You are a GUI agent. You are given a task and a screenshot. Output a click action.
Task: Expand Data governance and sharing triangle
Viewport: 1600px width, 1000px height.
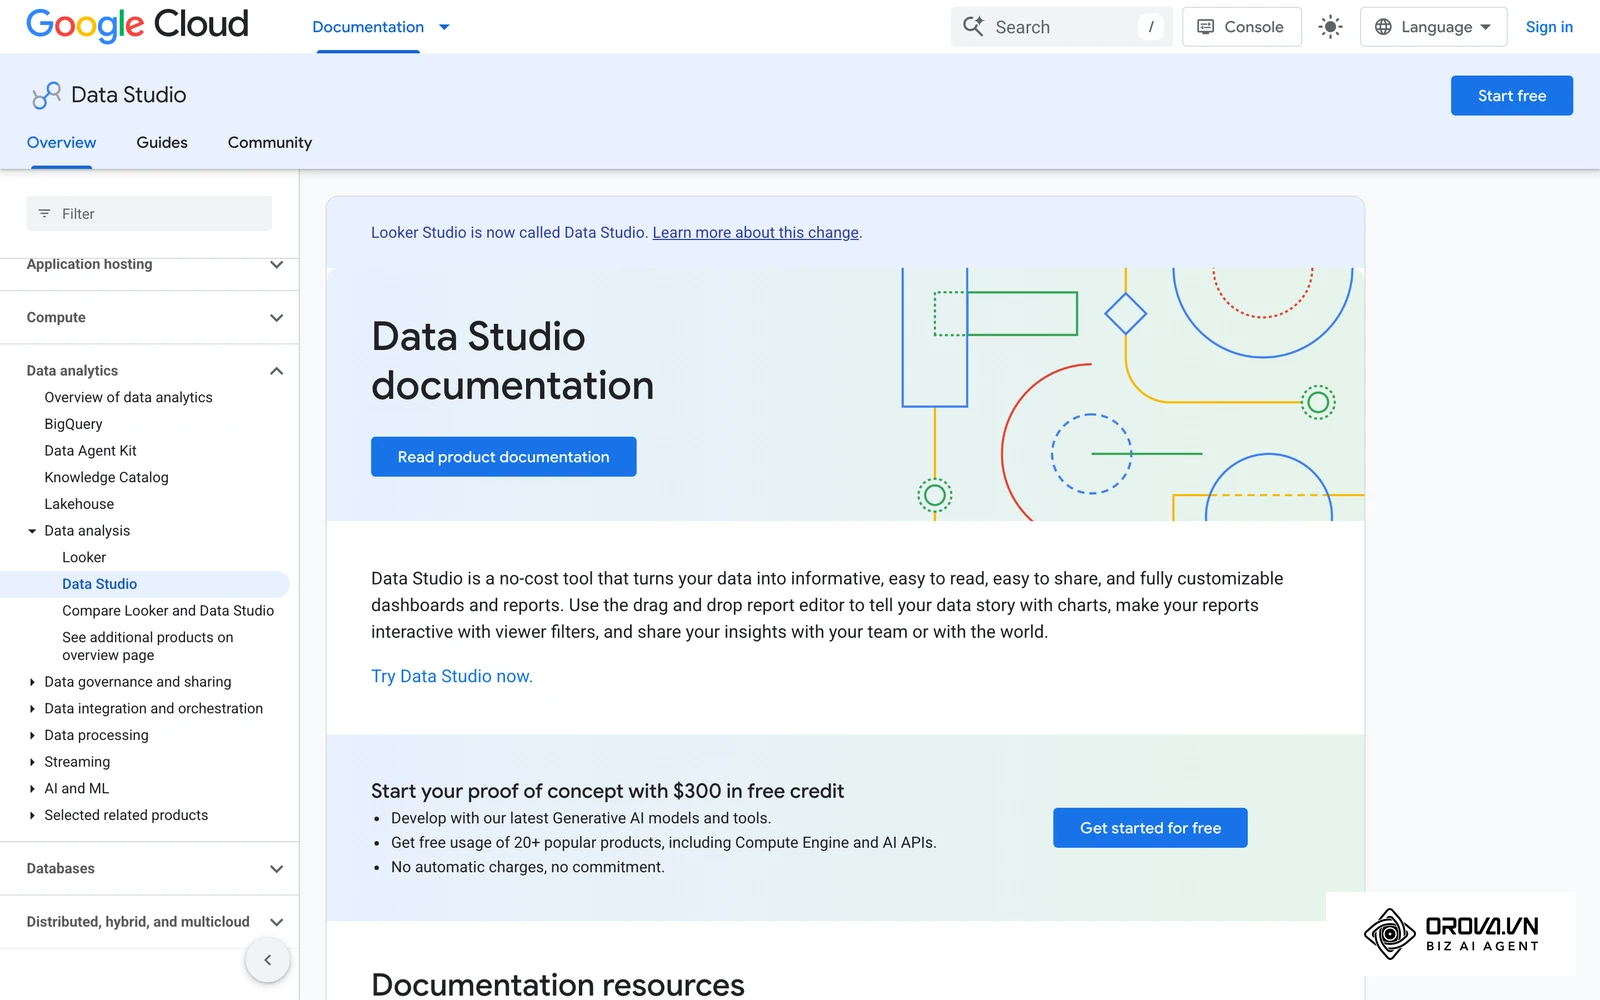(32, 682)
